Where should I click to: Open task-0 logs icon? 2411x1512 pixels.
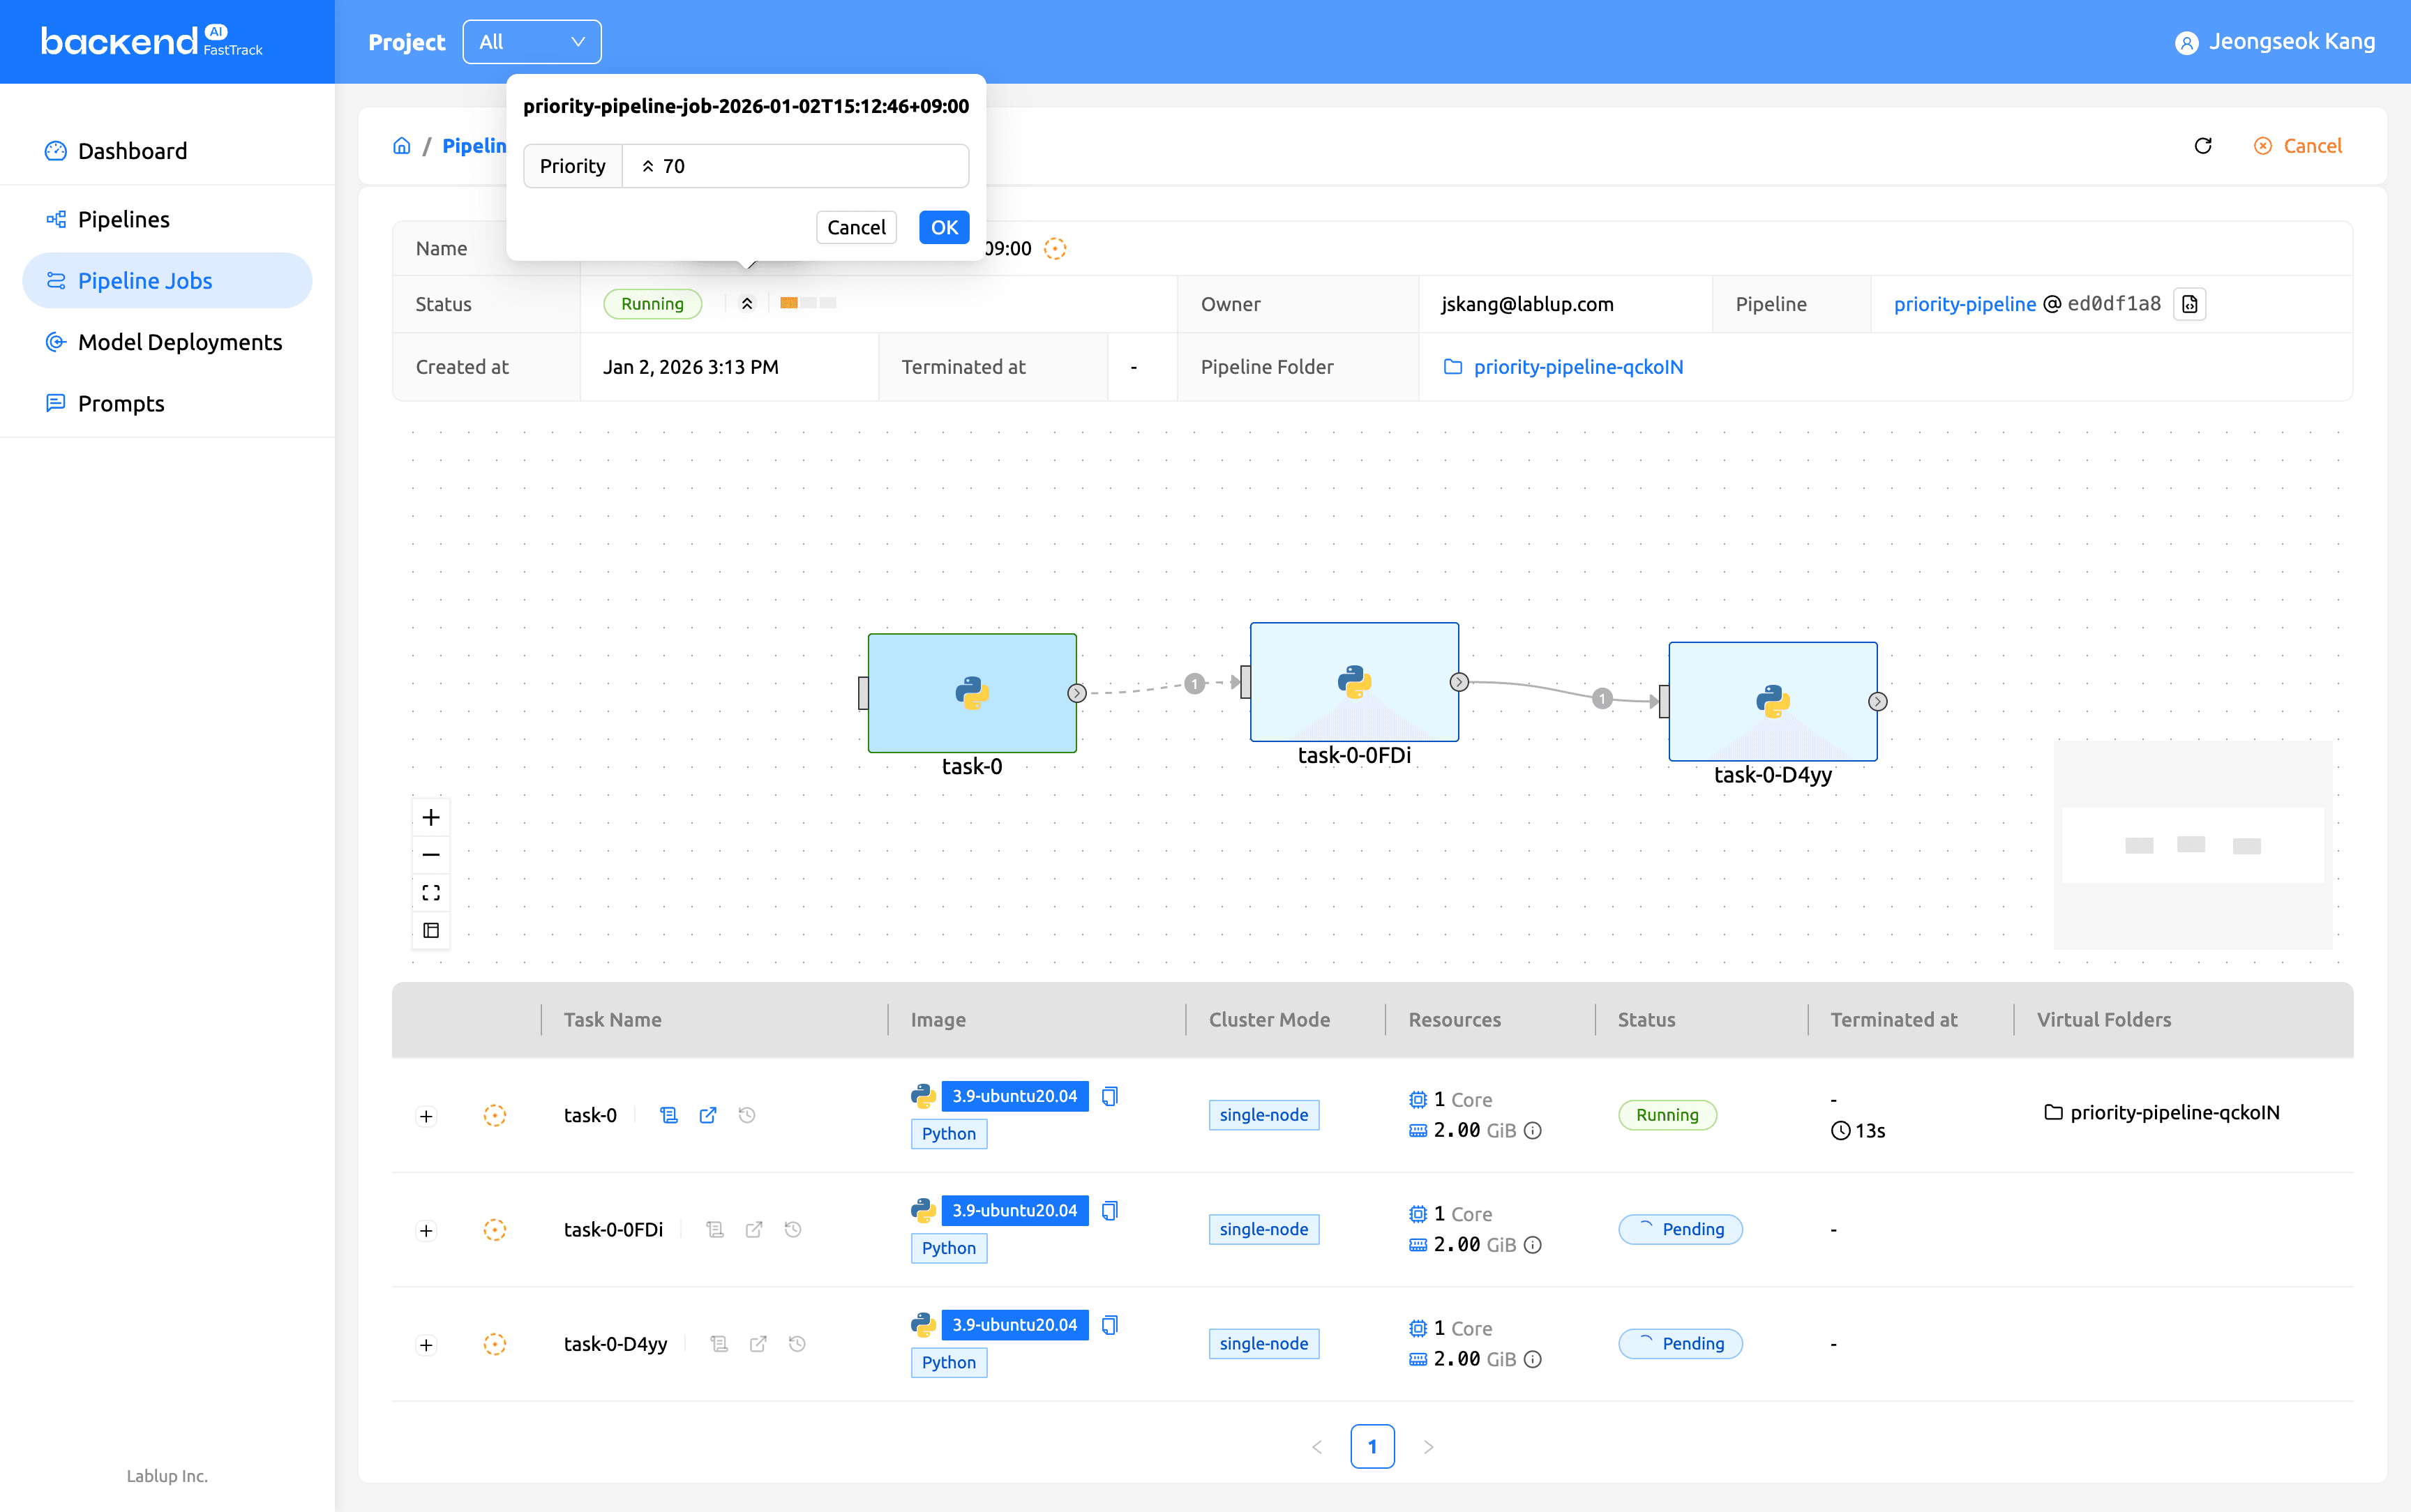tap(669, 1115)
